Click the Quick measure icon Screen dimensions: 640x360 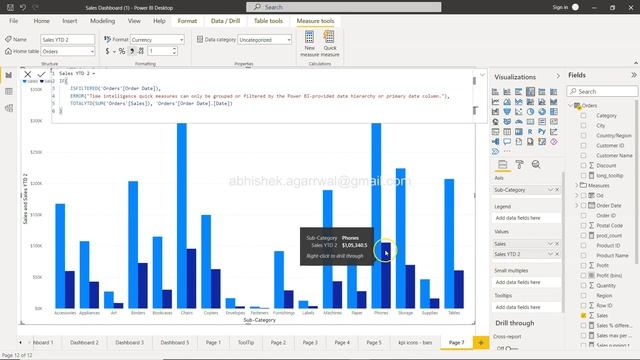tap(330, 44)
